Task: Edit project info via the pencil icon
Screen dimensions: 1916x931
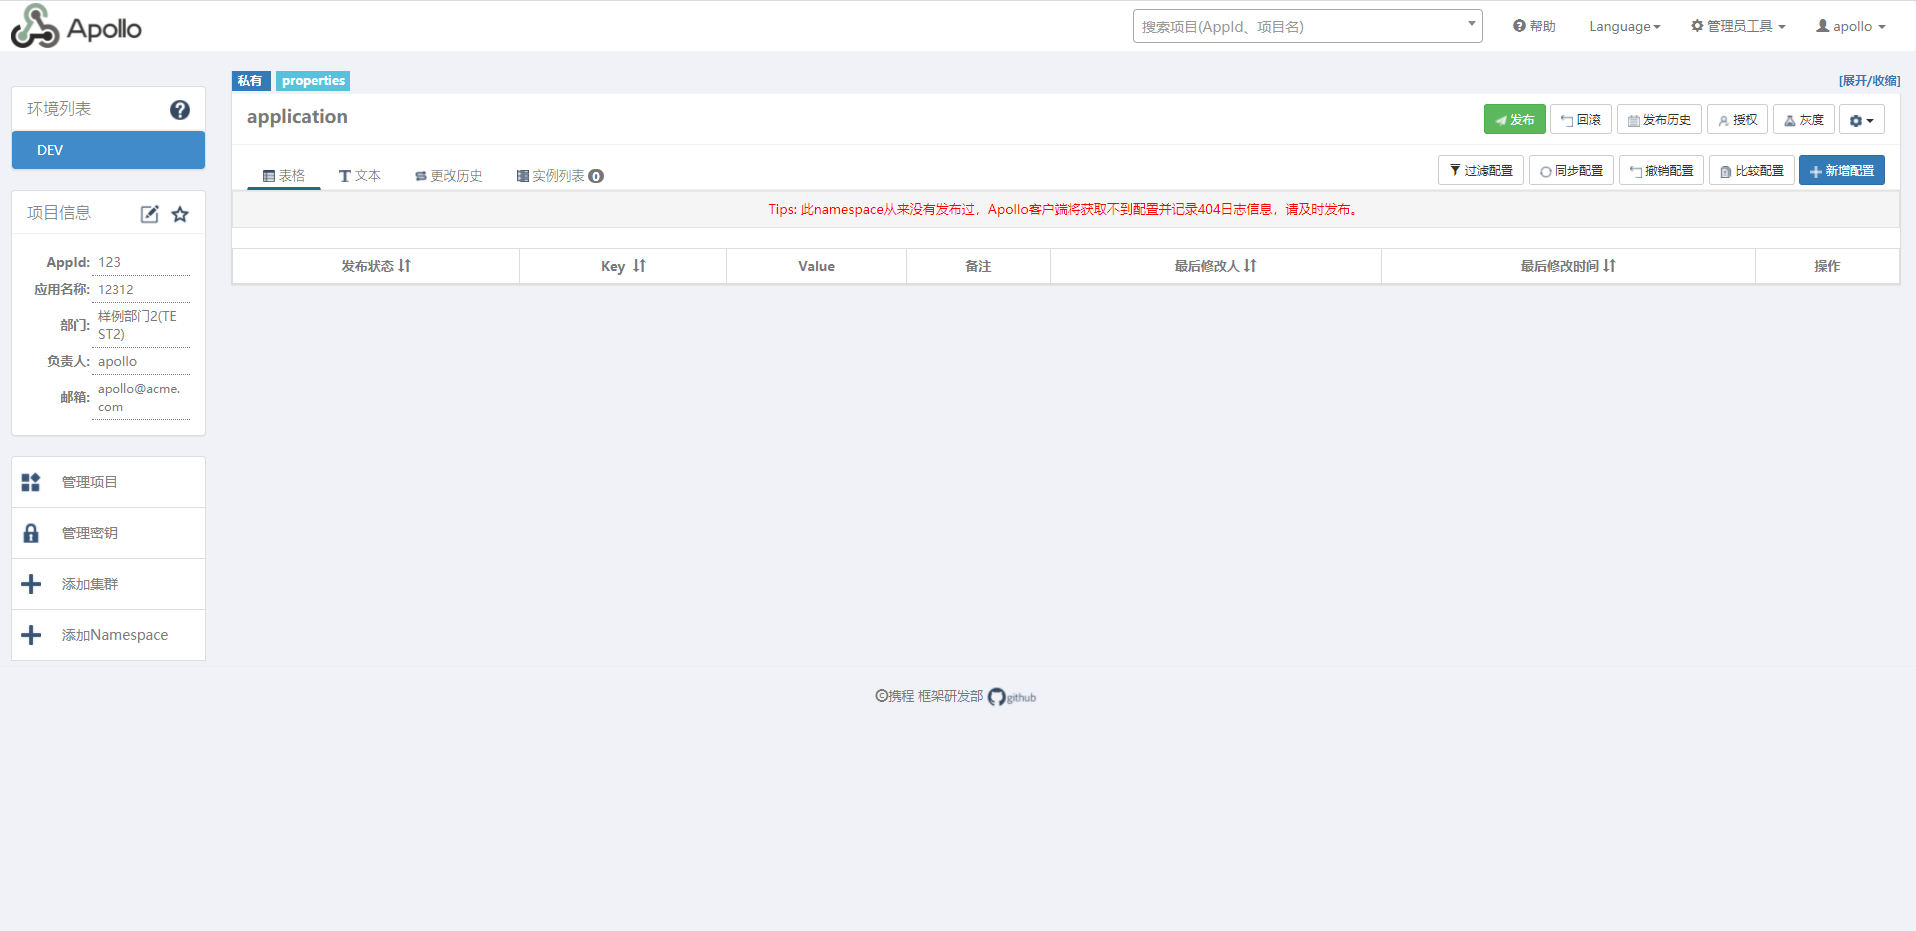Action: (x=149, y=213)
